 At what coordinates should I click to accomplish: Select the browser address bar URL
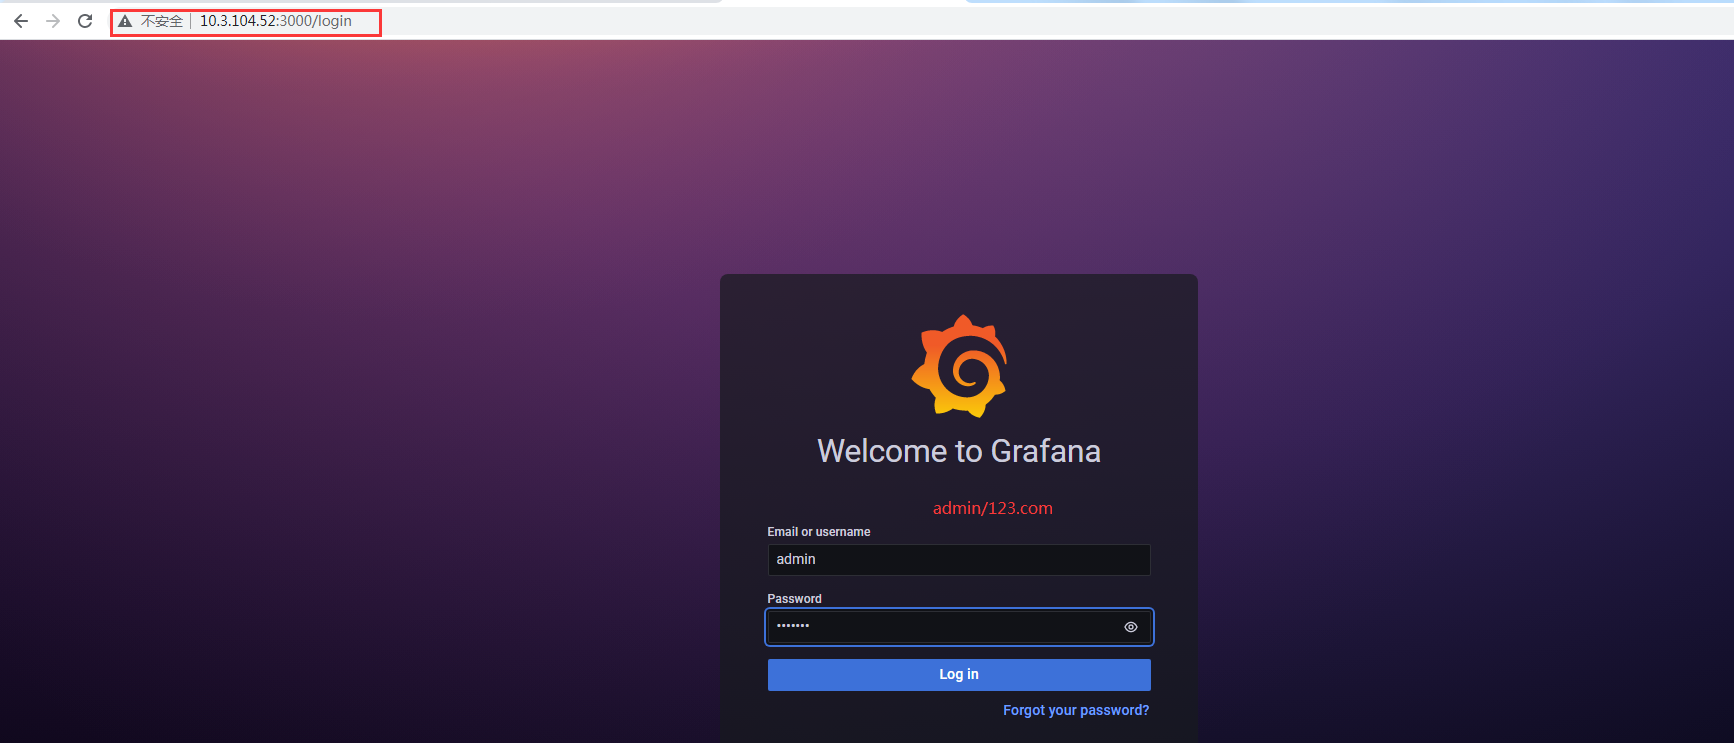coord(276,21)
